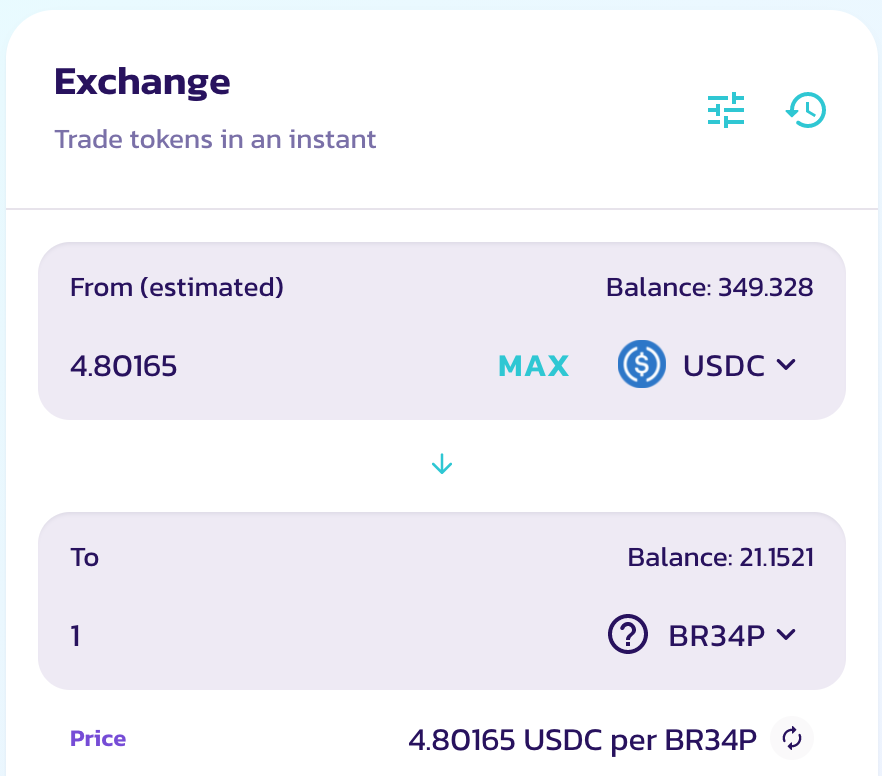Click the purple Price label
The height and width of the screenshot is (776, 882).
click(98, 739)
